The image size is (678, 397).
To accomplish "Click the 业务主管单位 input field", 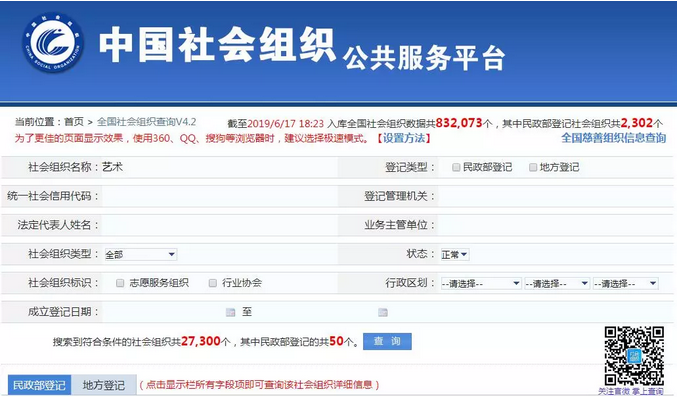I will click(556, 225).
